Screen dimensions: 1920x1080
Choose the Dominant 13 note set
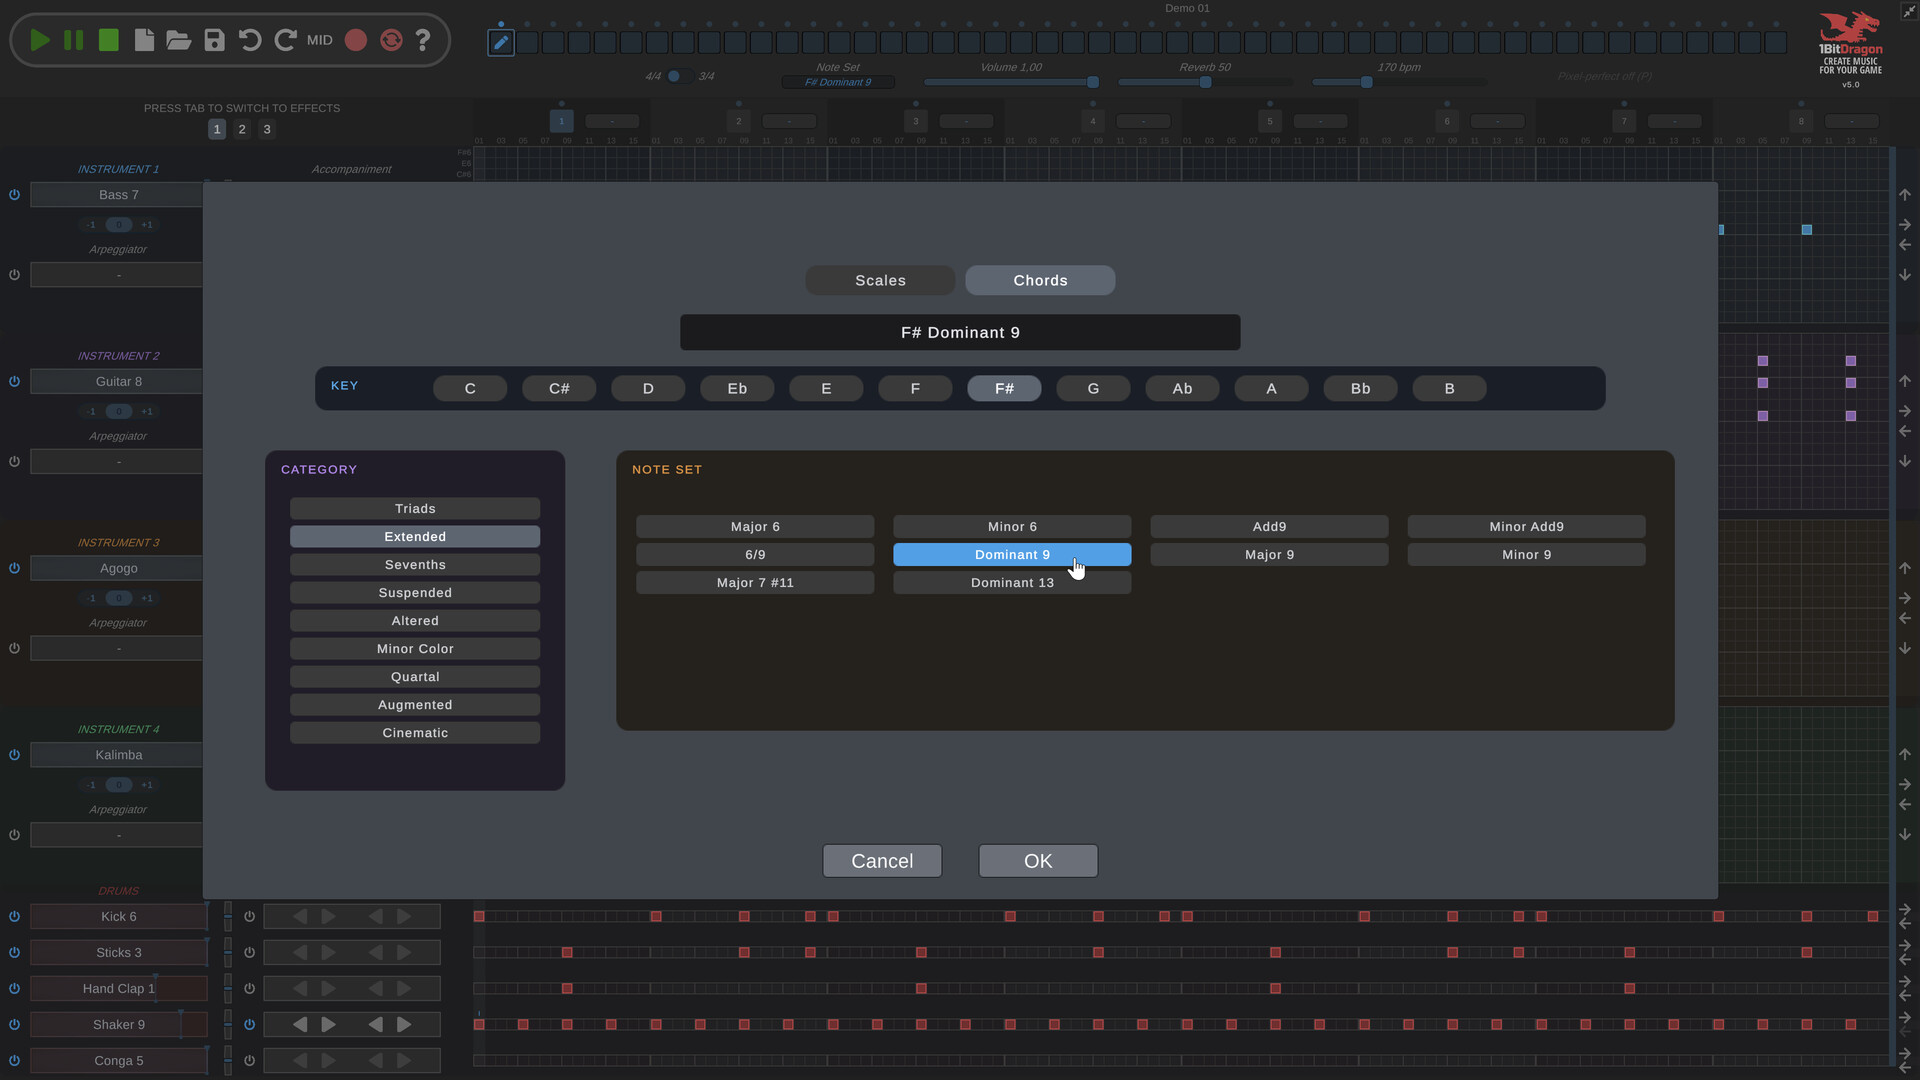tap(1012, 583)
